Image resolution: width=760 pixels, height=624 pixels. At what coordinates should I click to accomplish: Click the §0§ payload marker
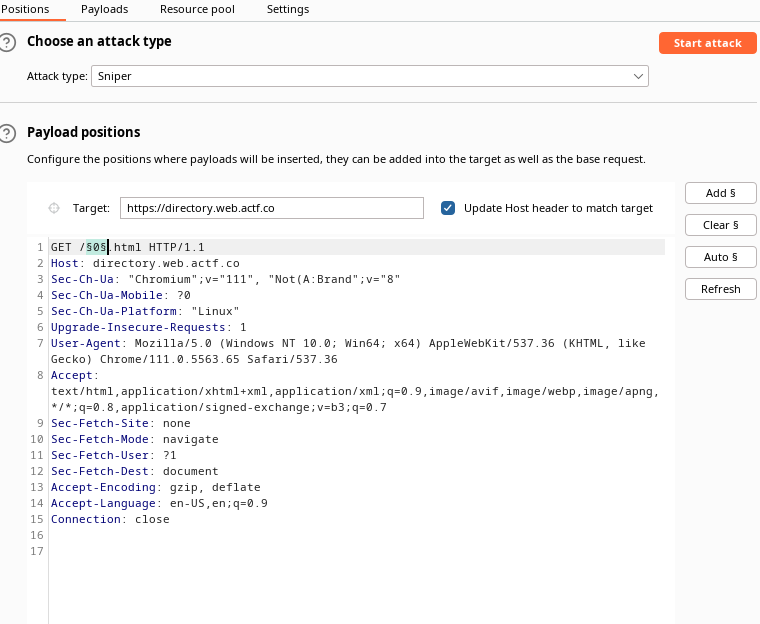click(96, 247)
